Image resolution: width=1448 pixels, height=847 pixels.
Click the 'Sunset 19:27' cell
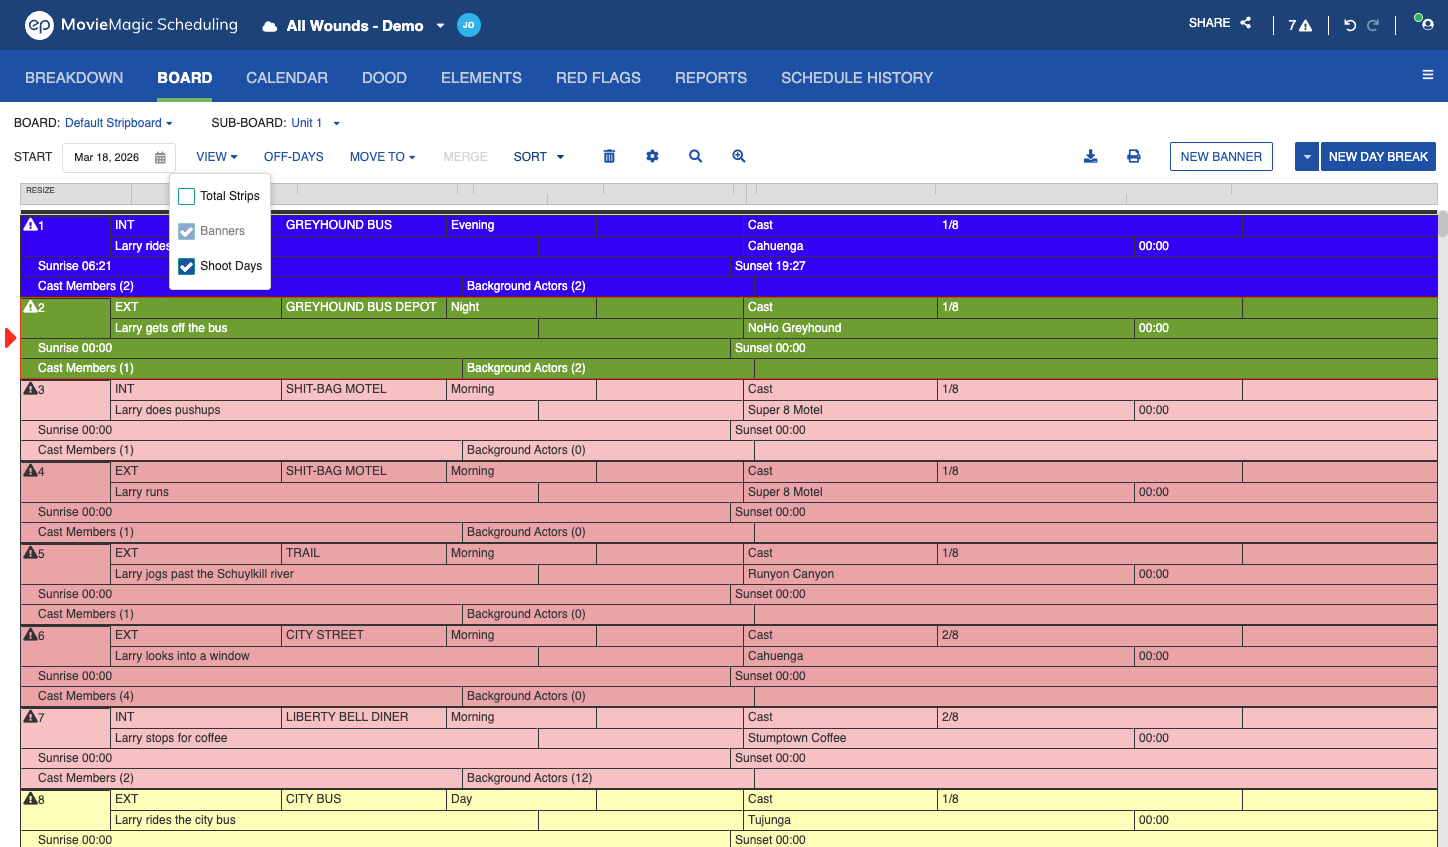[1084, 266]
